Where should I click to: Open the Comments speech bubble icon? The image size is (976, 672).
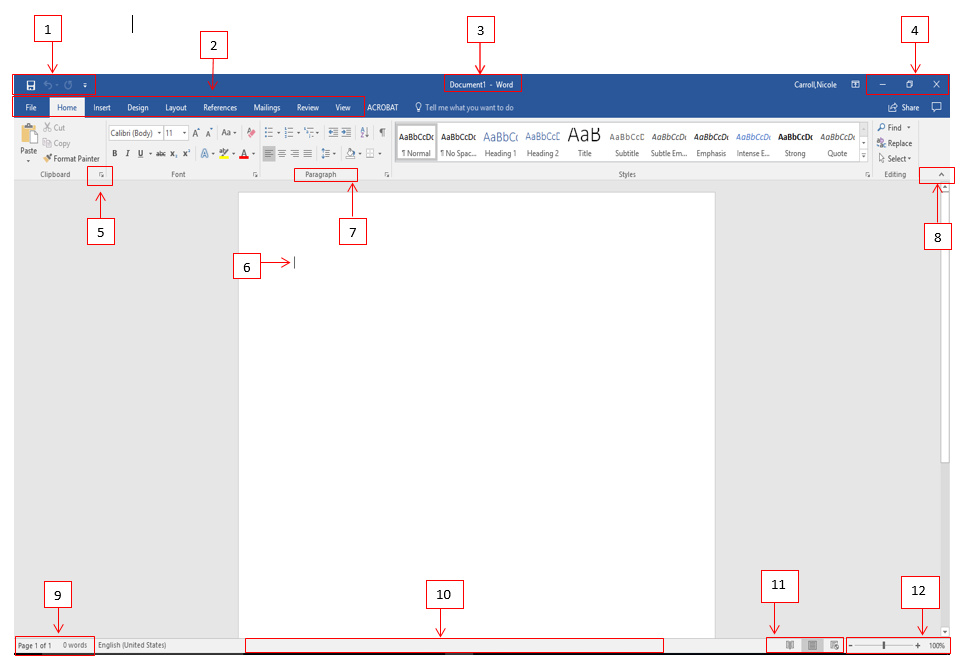pyautogui.click(x=936, y=107)
